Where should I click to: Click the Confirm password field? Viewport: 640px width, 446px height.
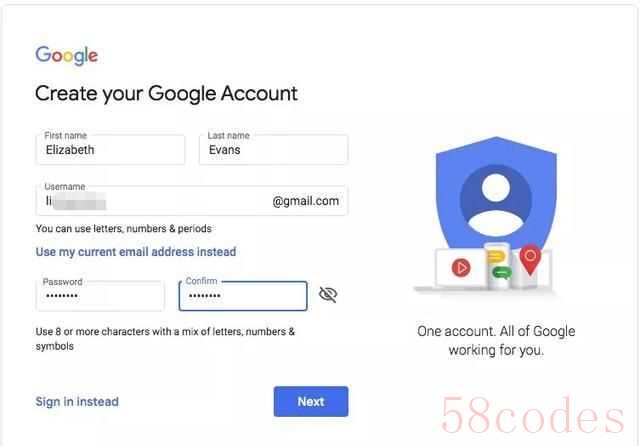[243, 296]
